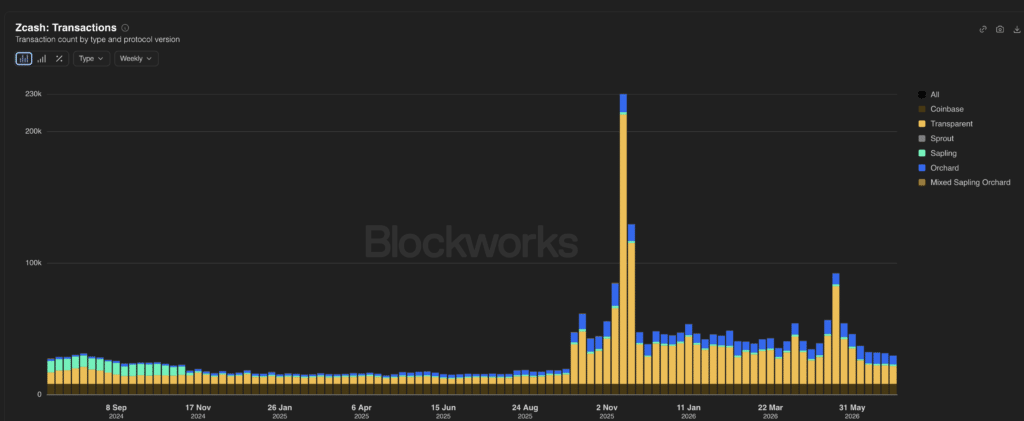Switch to the grouped bar chart icon

pyautogui.click(x=42, y=59)
